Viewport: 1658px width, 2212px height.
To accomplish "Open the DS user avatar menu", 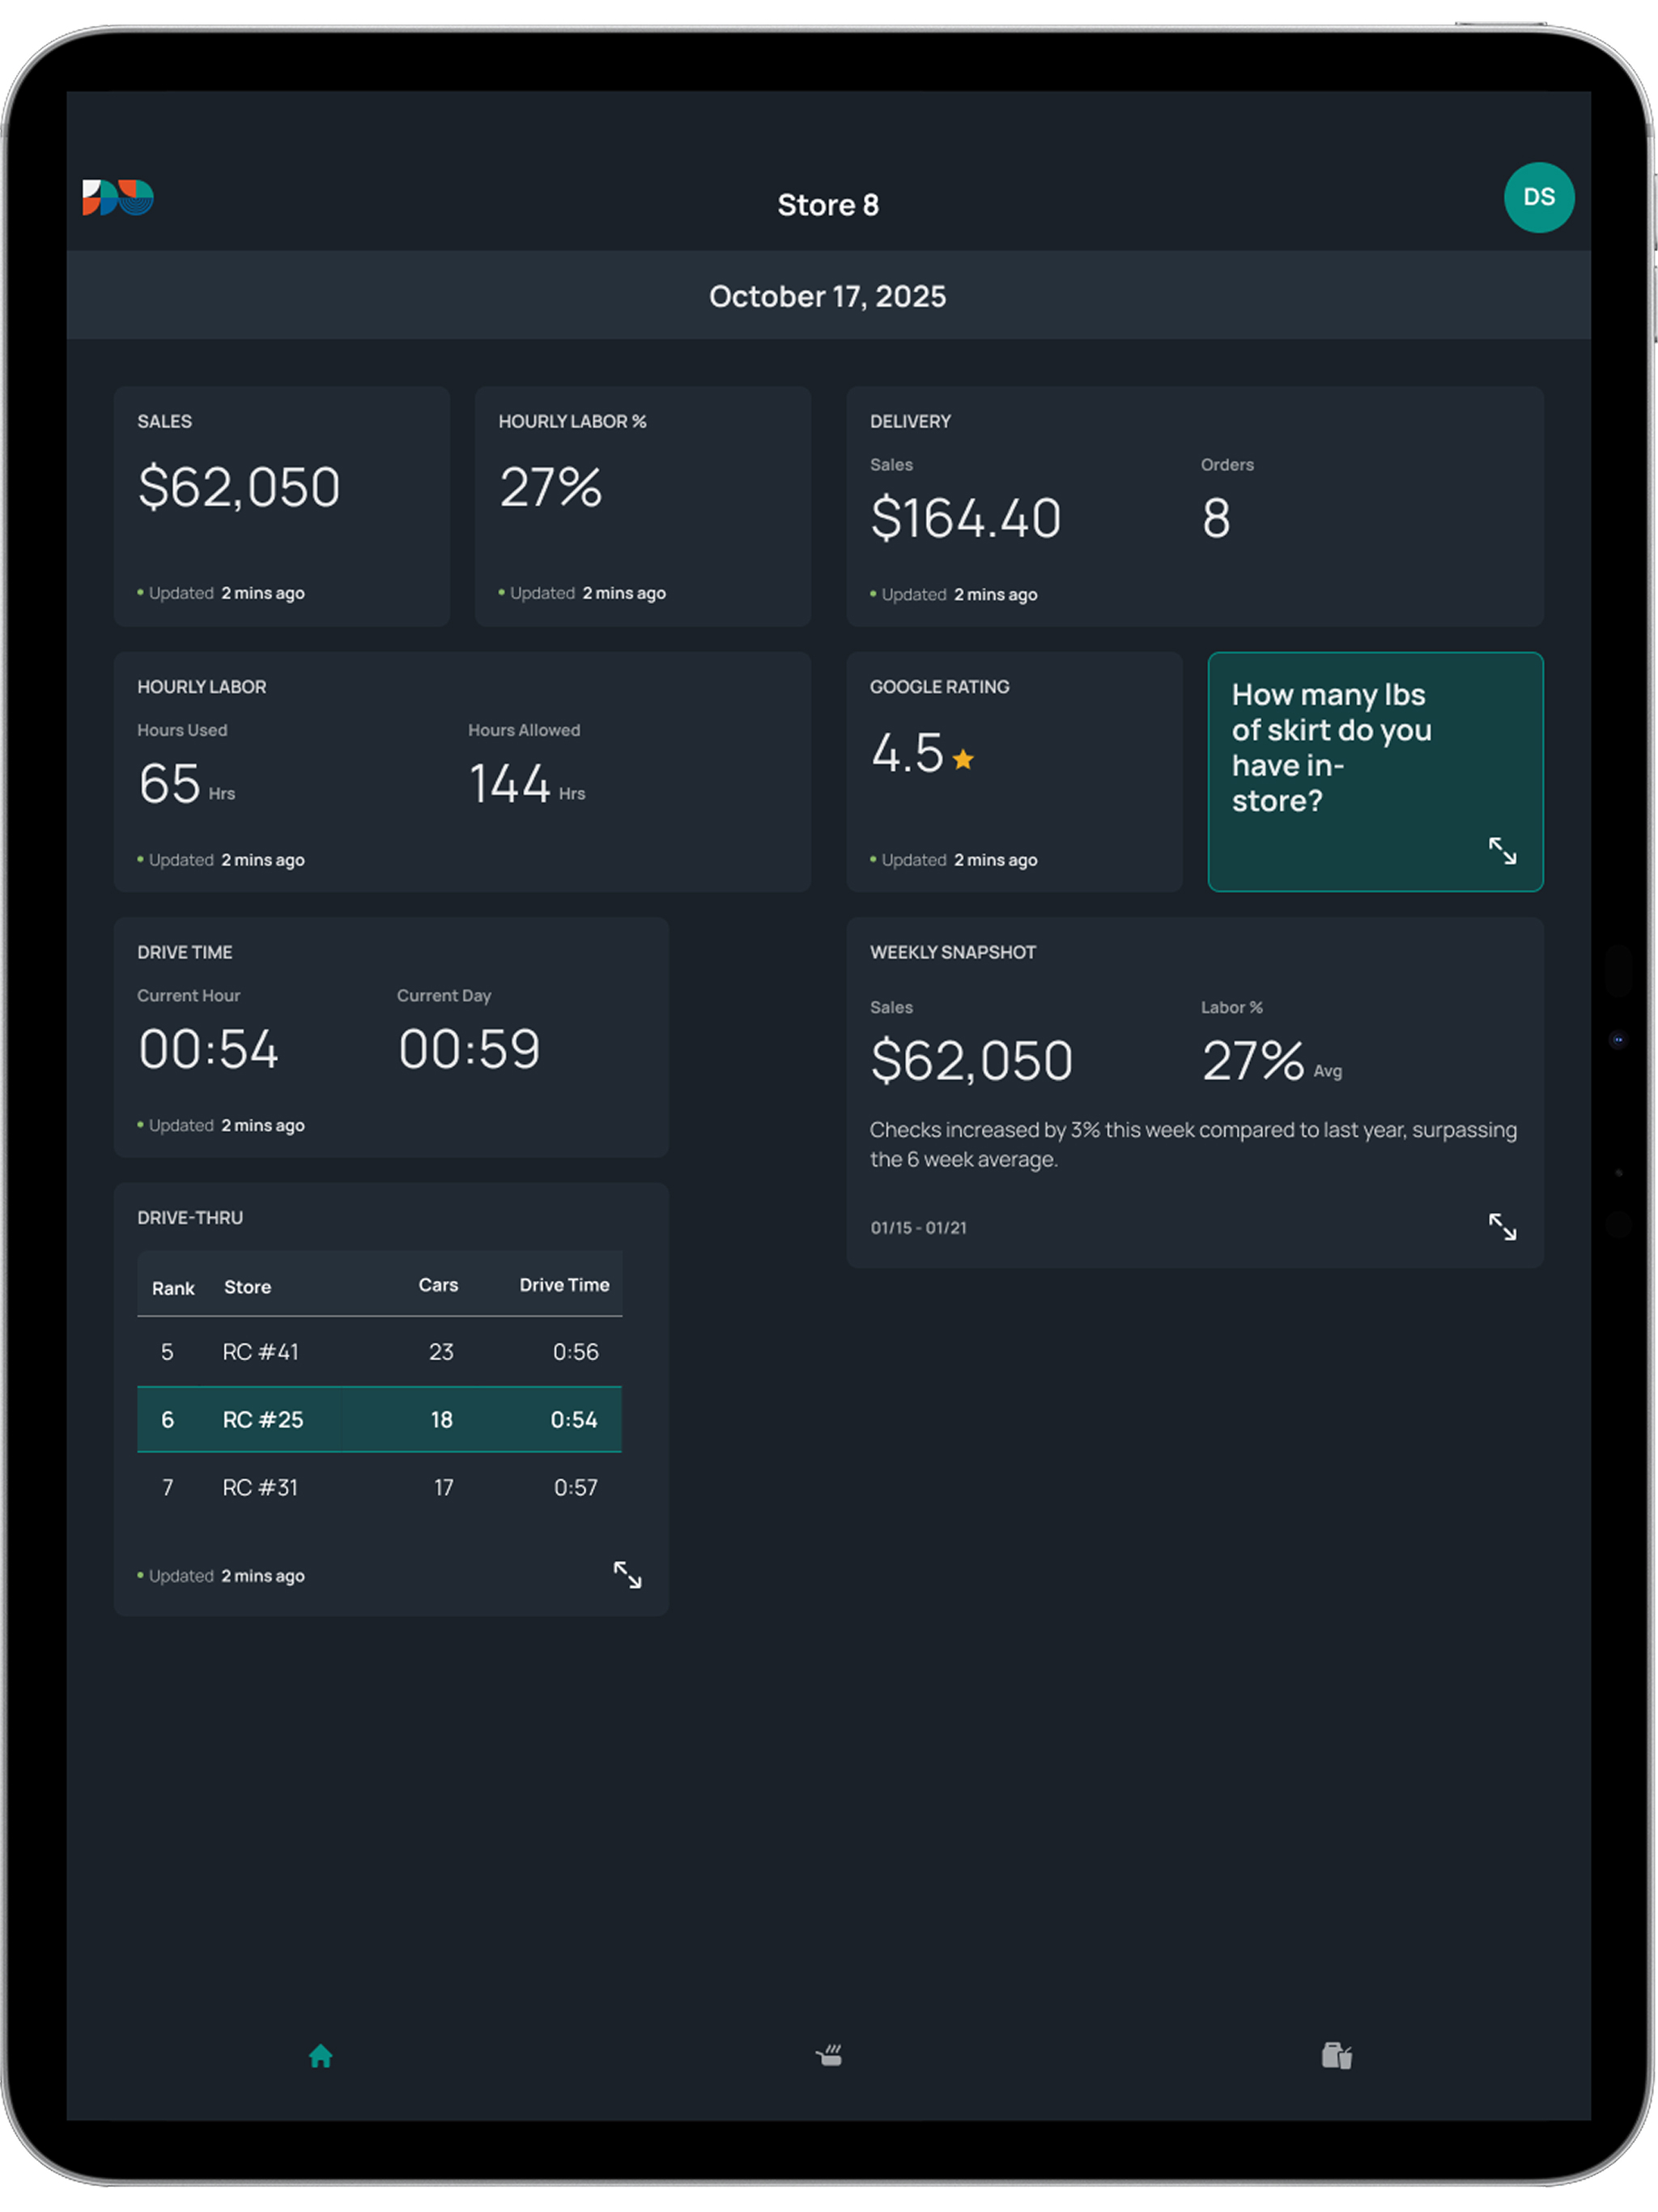I will (1538, 197).
